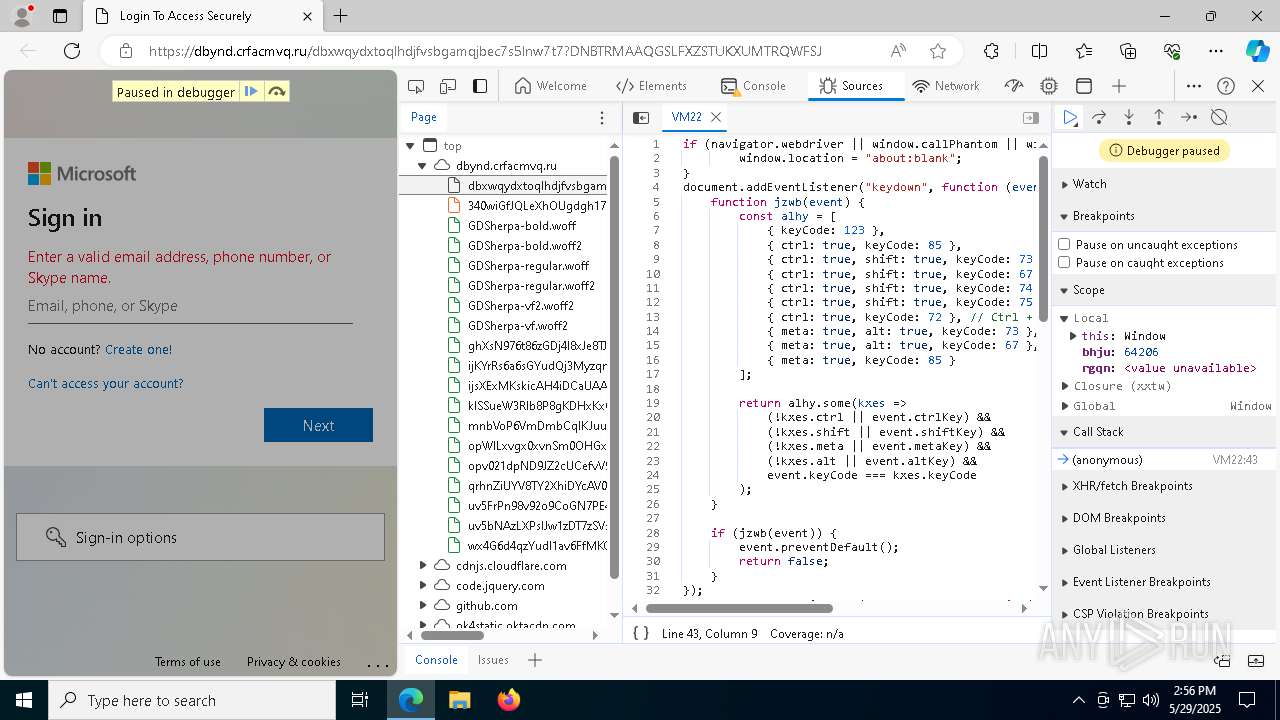Click Terms of use link
Image resolution: width=1280 pixels, height=720 pixels.
pyautogui.click(x=188, y=662)
